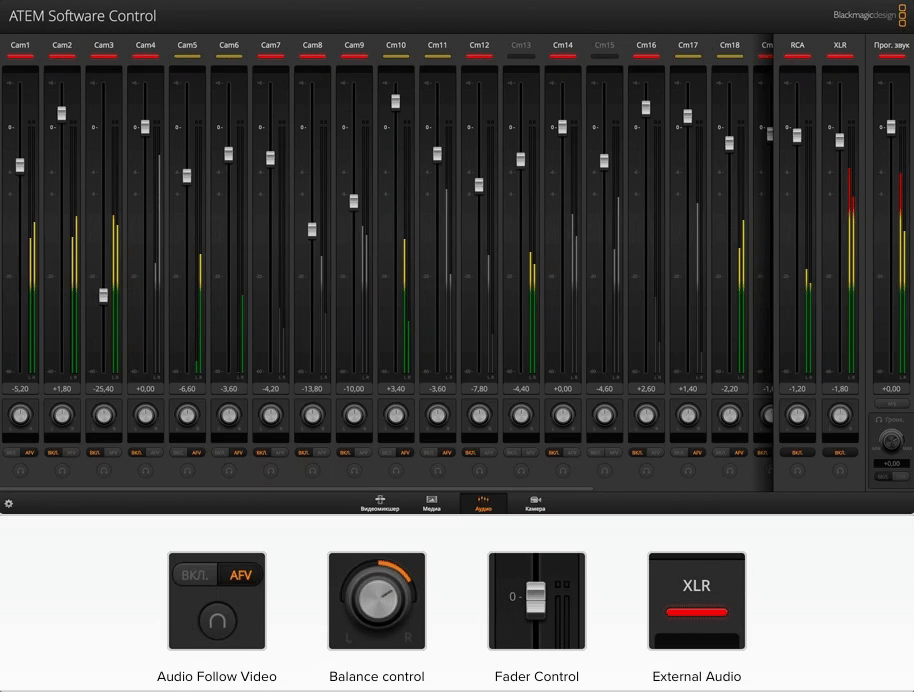Click the Cam3 fader handle
This screenshot has height=692, width=914.
(x=104, y=295)
